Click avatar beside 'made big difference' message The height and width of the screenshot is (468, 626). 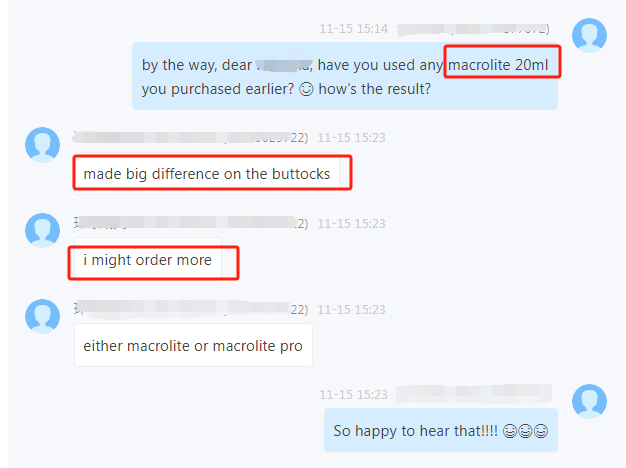(42, 145)
